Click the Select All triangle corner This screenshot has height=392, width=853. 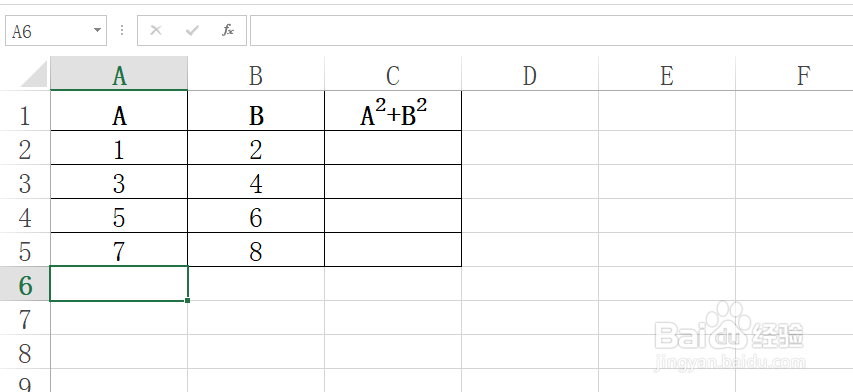click(34, 74)
